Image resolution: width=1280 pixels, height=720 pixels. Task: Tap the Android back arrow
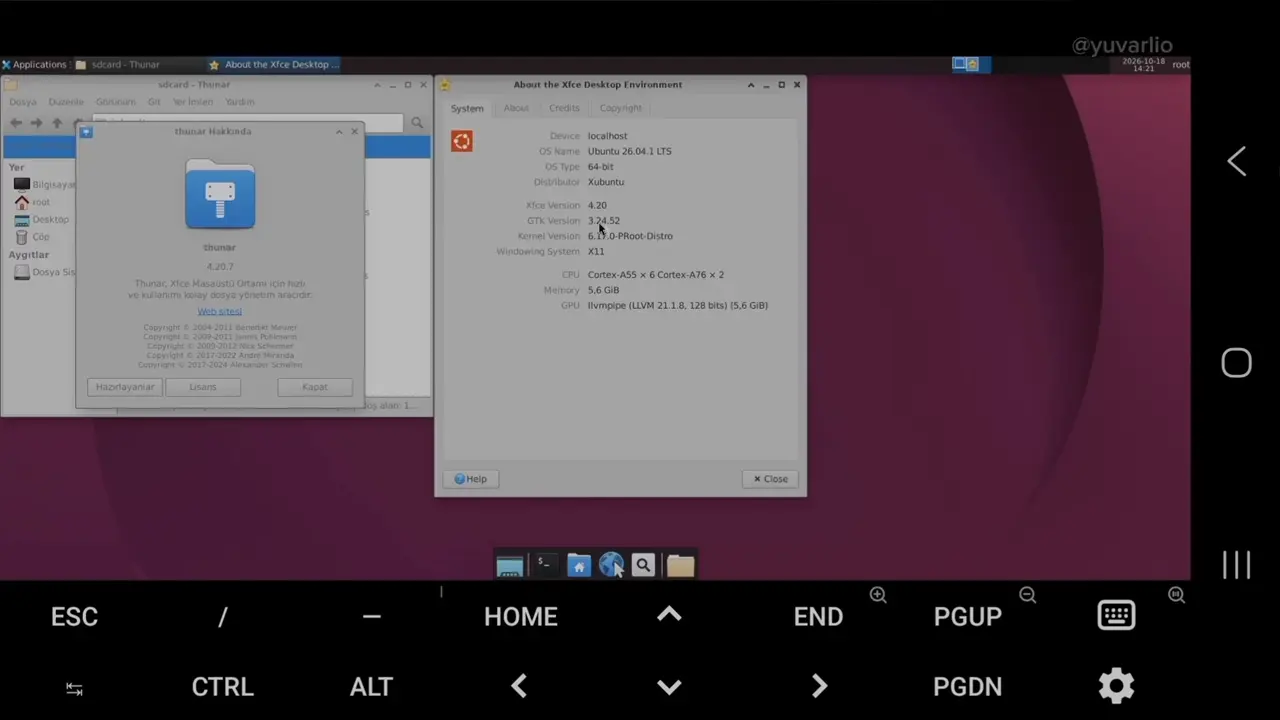tap(1237, 162)
